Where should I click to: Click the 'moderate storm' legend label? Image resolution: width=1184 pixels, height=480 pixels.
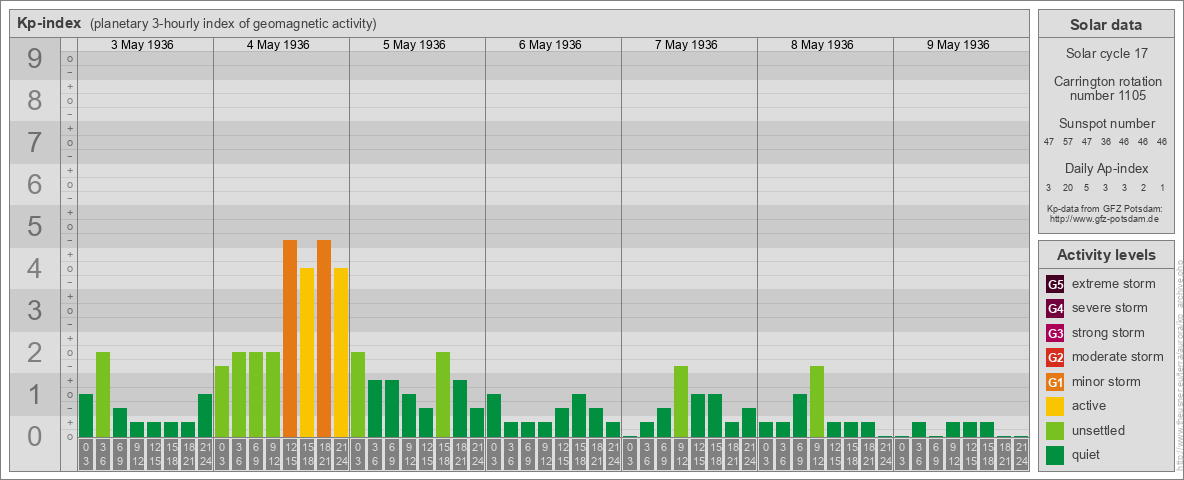(1118, 357)
